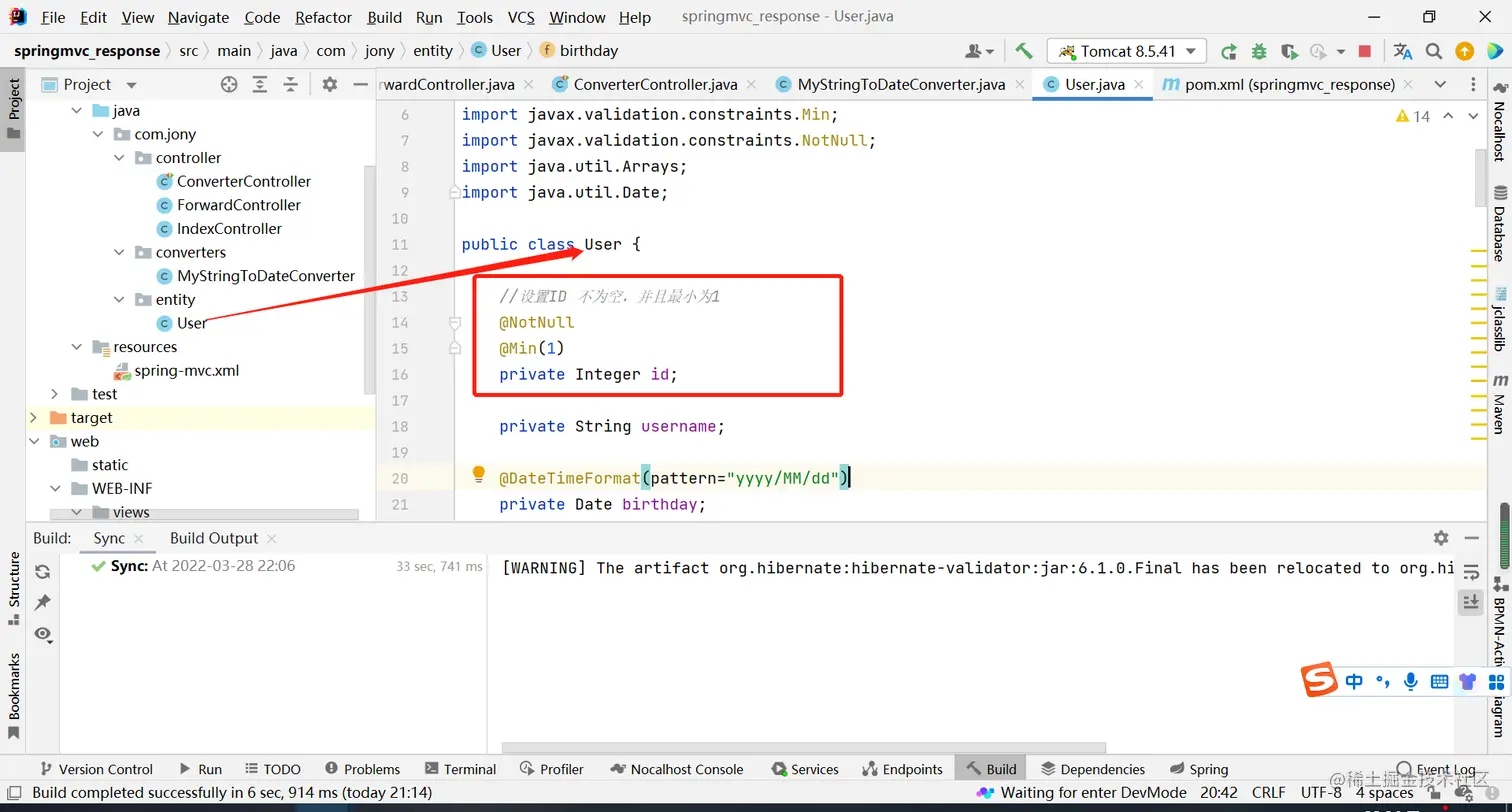Image resolution: width=1512 pixels, height=812 pixels.
Task: Toggle scroll to end in build output
Action: click(x=1471, y=601)
